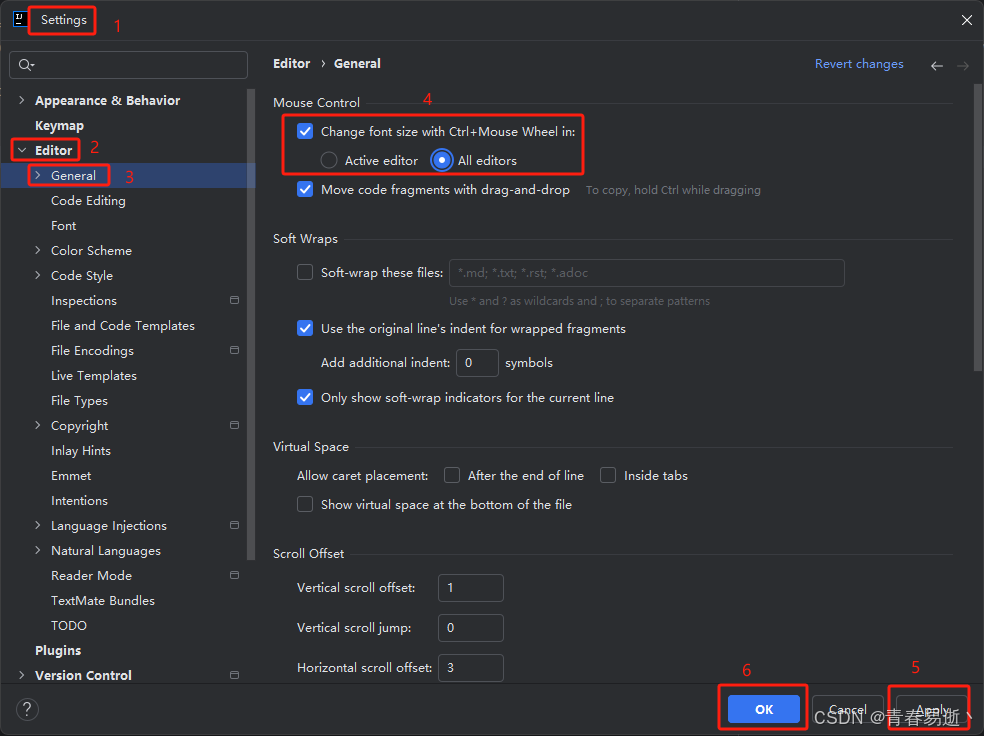
Task: Click the magnifier icon in the search box
Action: pos(23,64)
